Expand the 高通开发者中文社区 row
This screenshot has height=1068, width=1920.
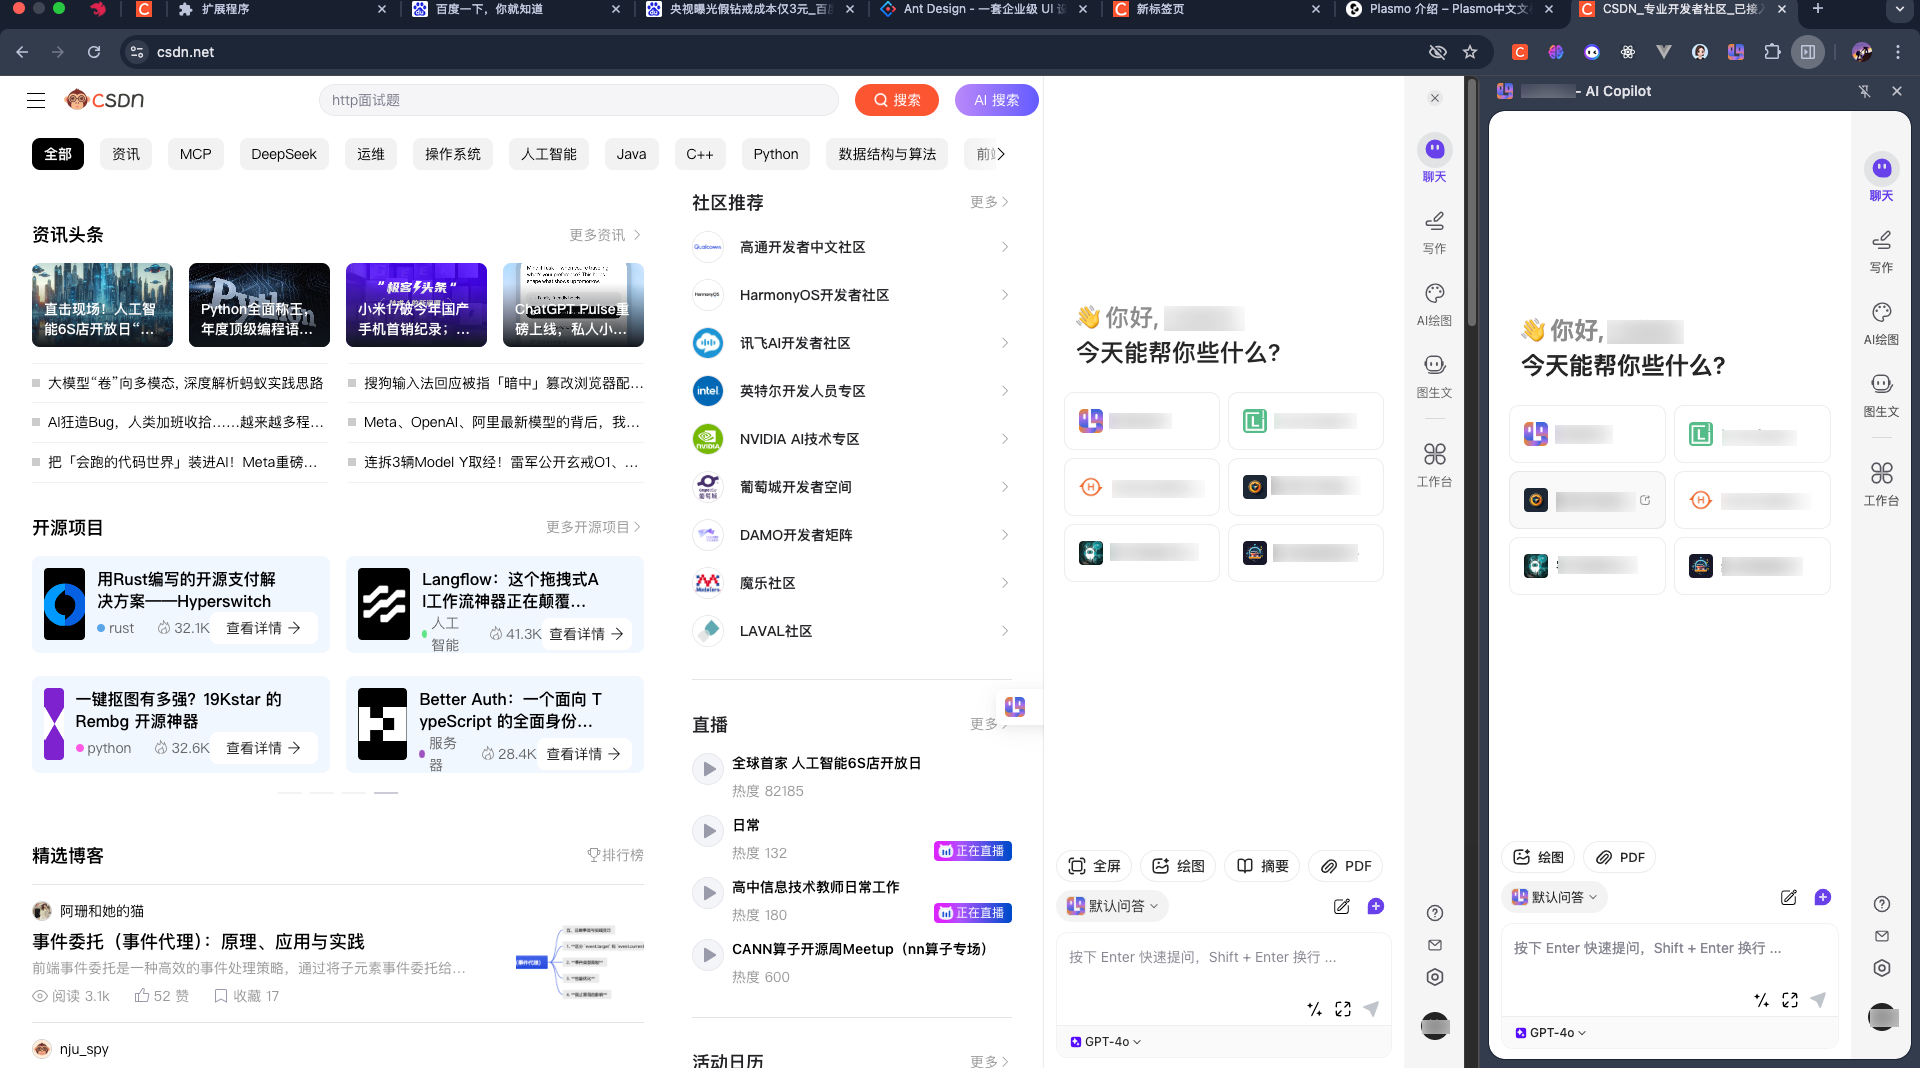click(851, 247)
